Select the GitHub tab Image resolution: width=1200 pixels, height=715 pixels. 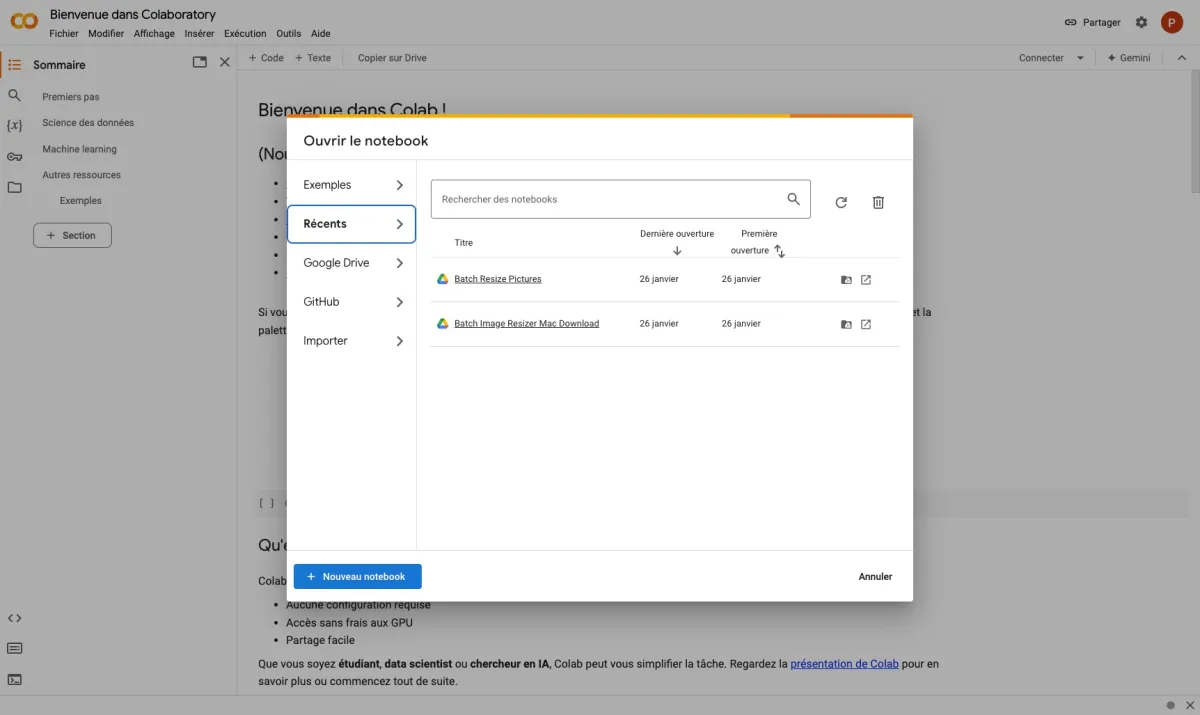(x=351, y=302)
